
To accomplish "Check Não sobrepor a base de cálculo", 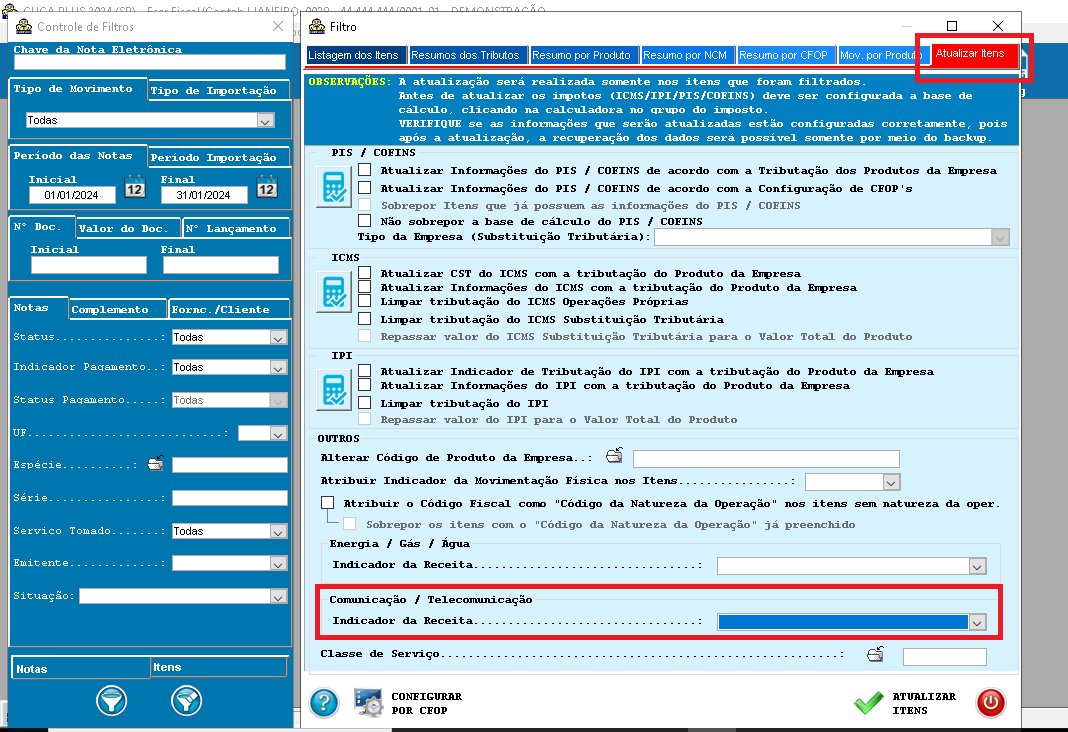I will pyautogui.click(x=365, y=221).
